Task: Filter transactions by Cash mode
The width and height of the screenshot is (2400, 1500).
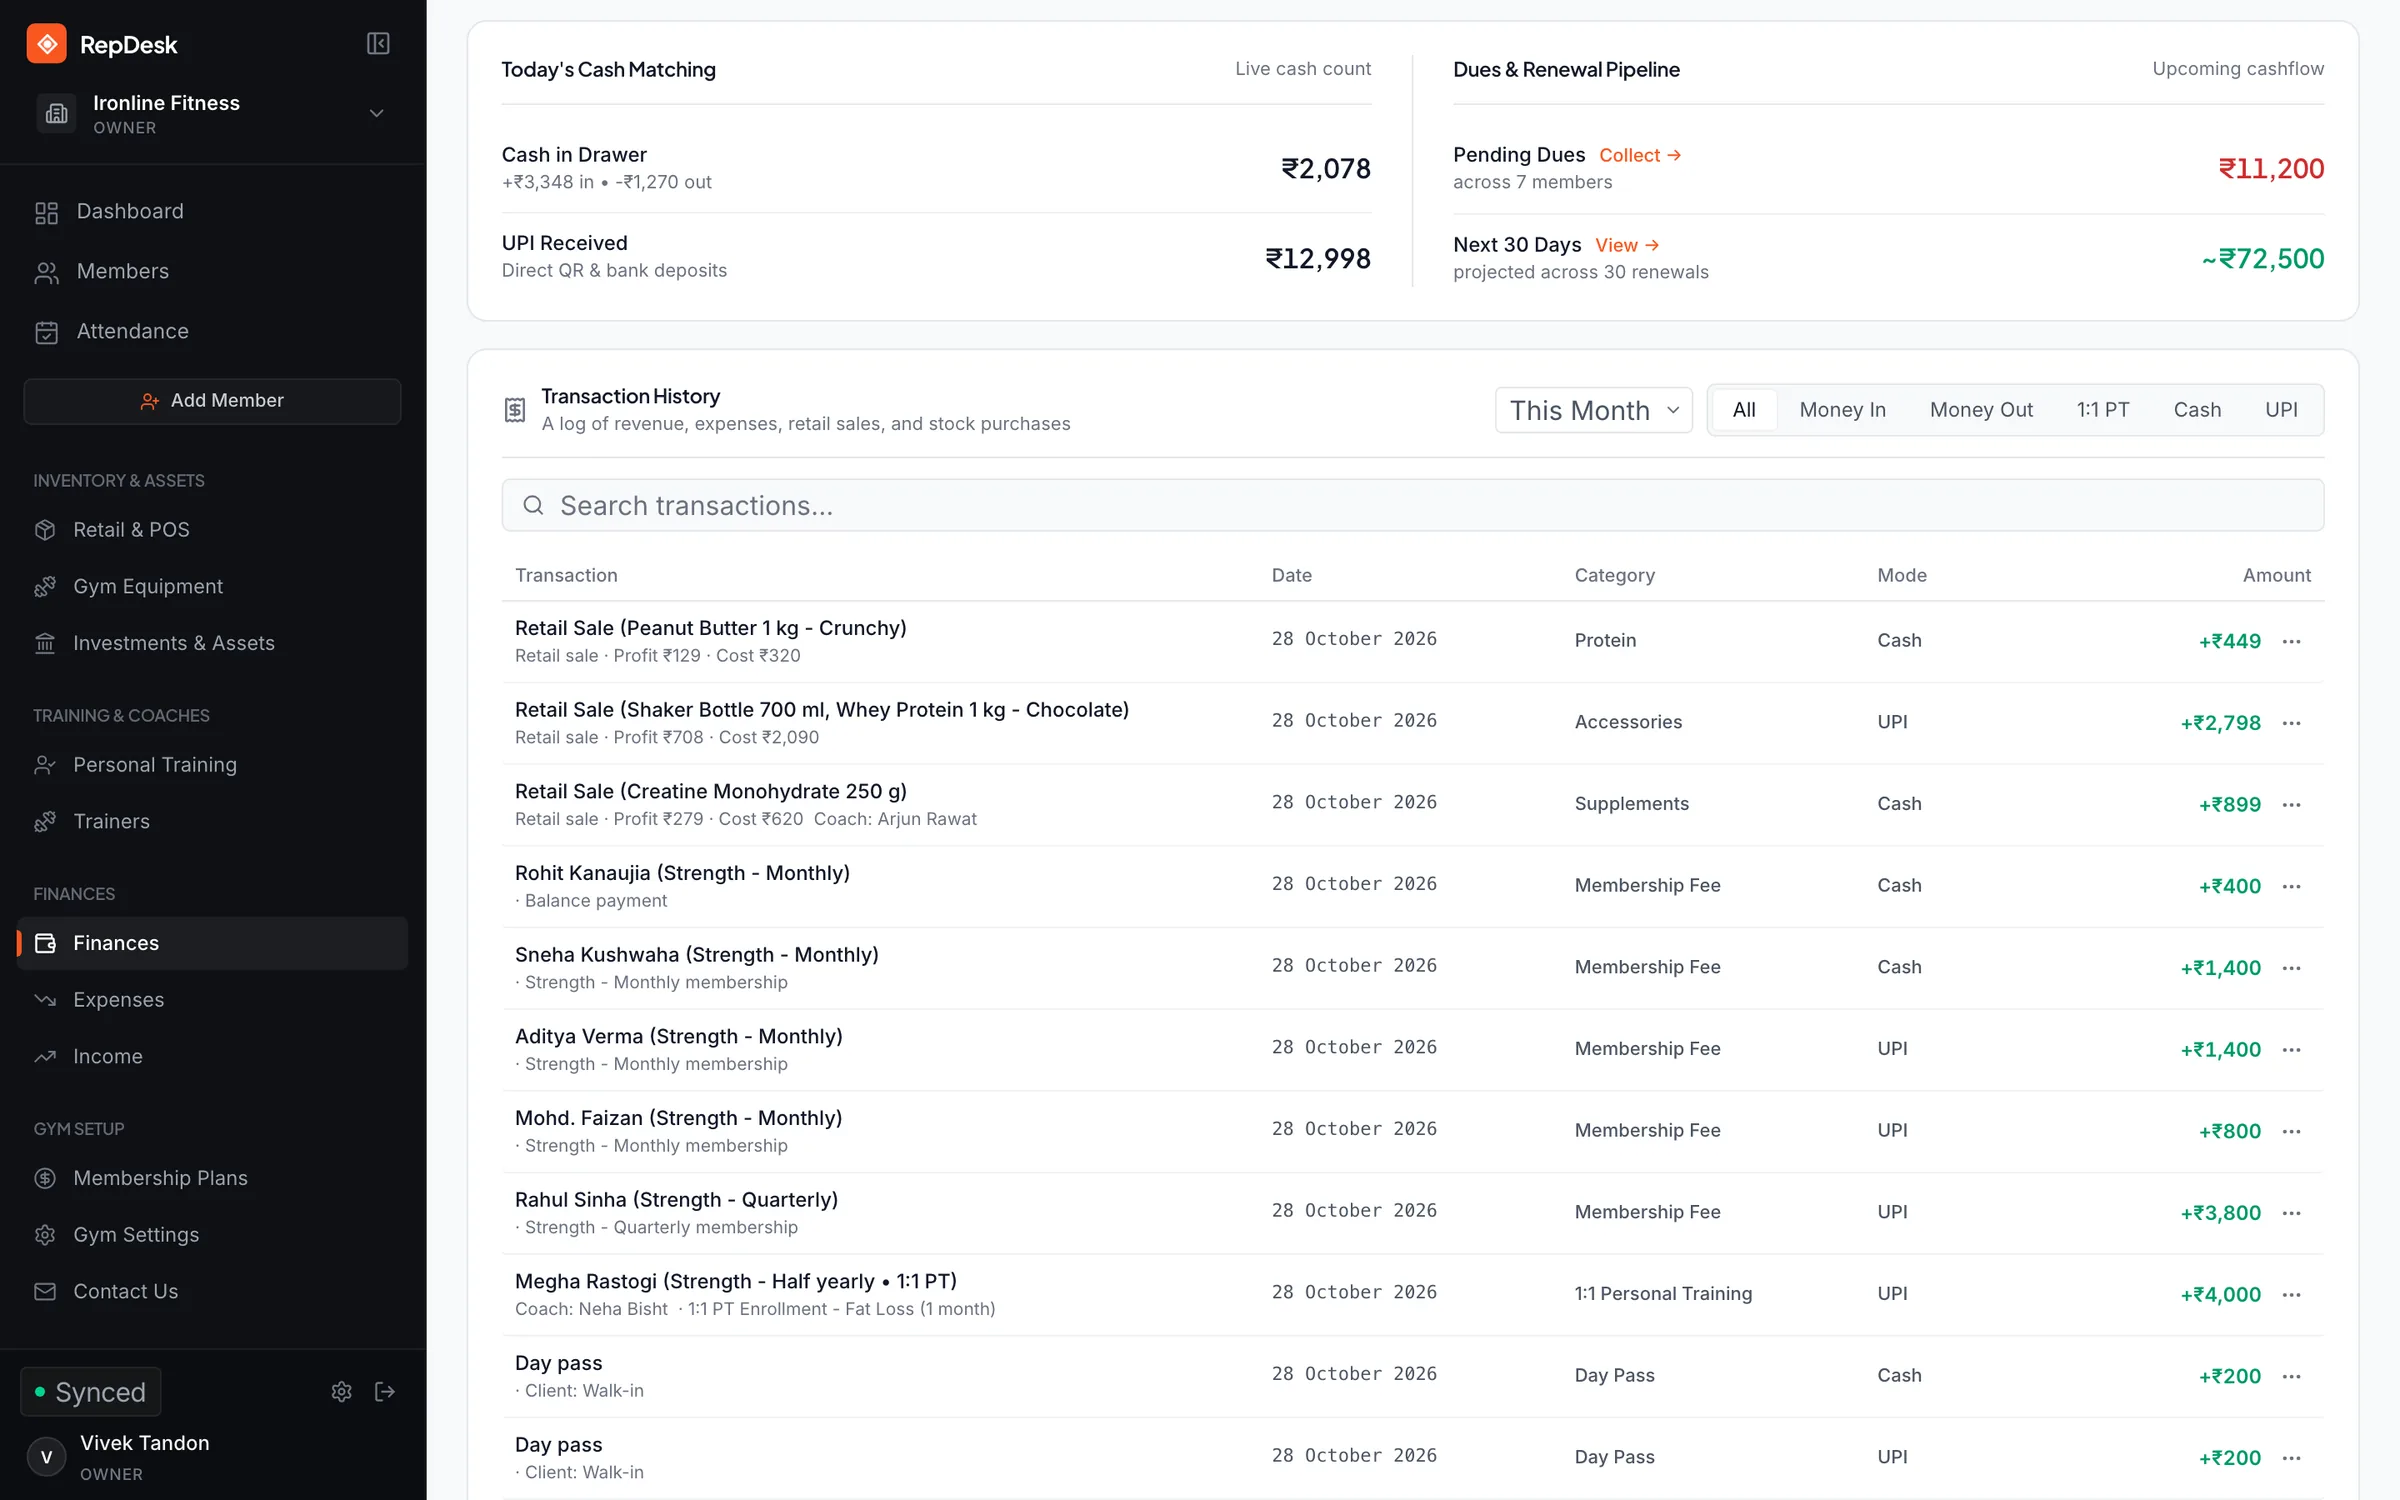Action: tap(2197, 410)
